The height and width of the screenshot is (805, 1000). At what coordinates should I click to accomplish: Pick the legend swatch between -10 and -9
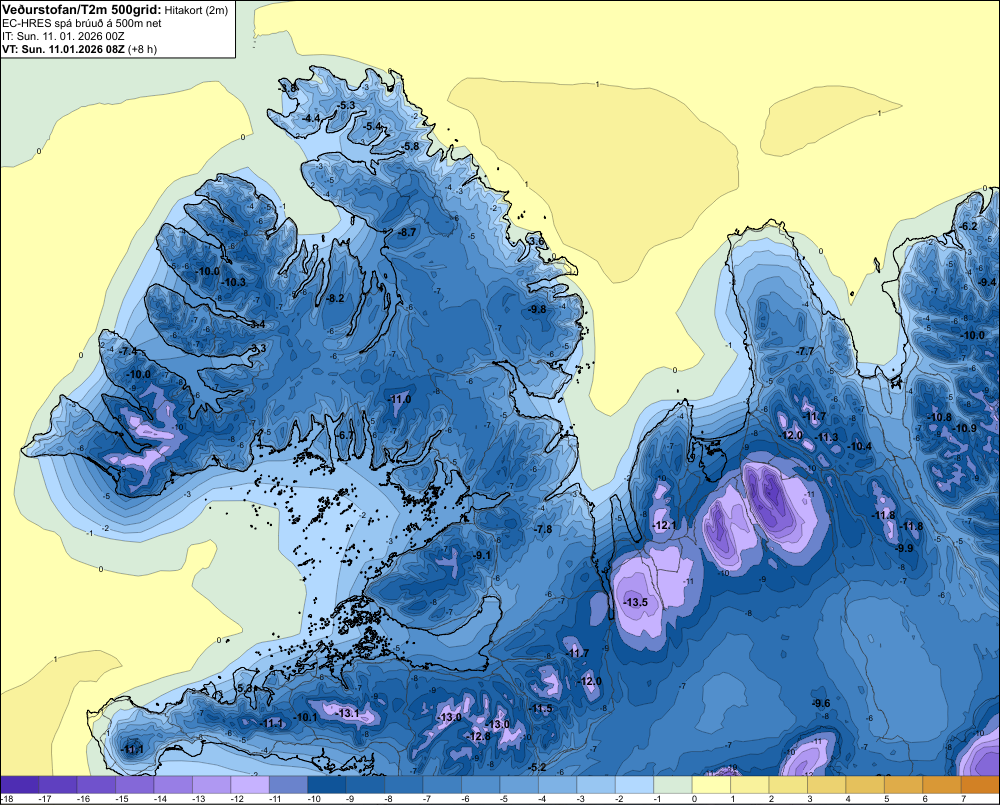[327, 785]
